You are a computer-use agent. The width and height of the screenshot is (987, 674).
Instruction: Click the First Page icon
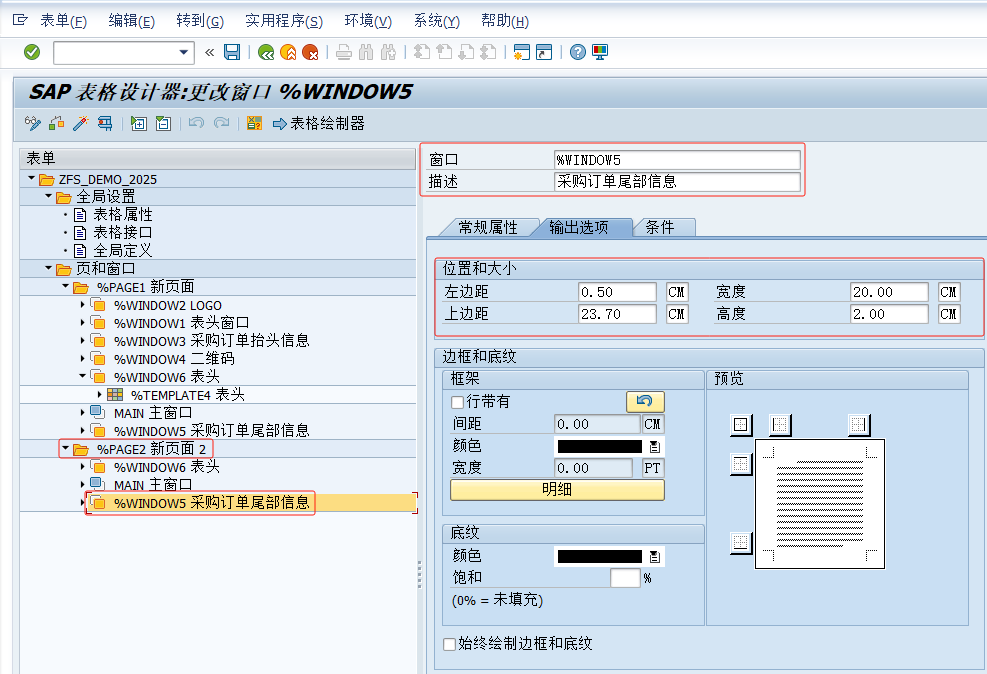pyautogui.click(x=422, y=52)
